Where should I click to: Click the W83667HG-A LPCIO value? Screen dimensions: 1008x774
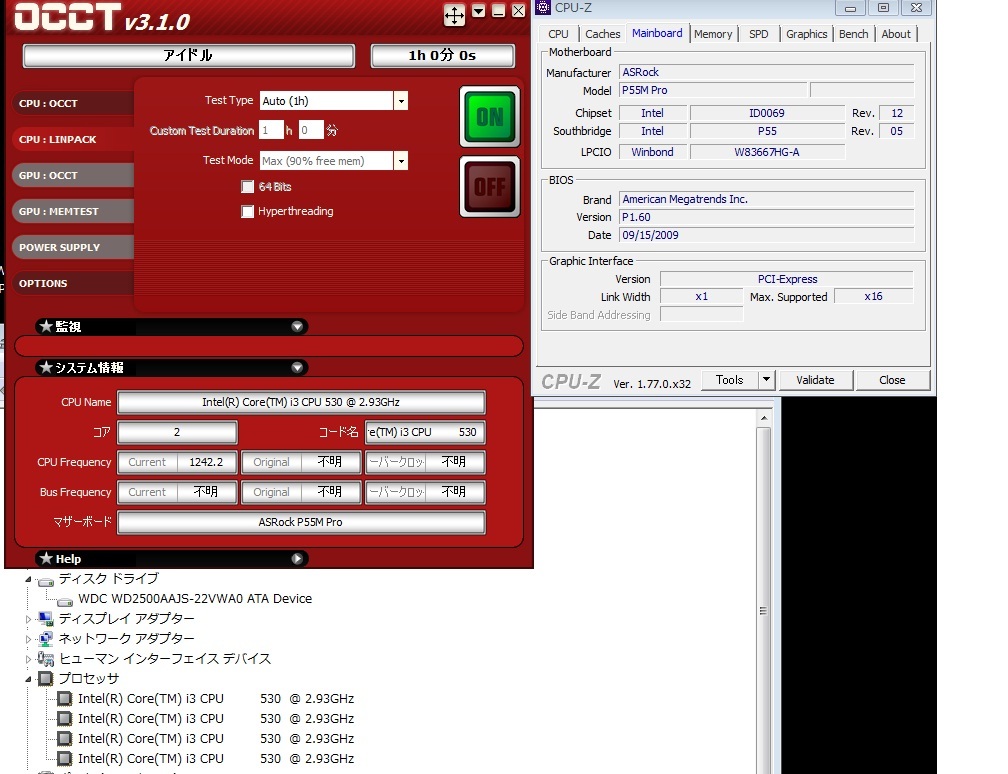(767, 152)
